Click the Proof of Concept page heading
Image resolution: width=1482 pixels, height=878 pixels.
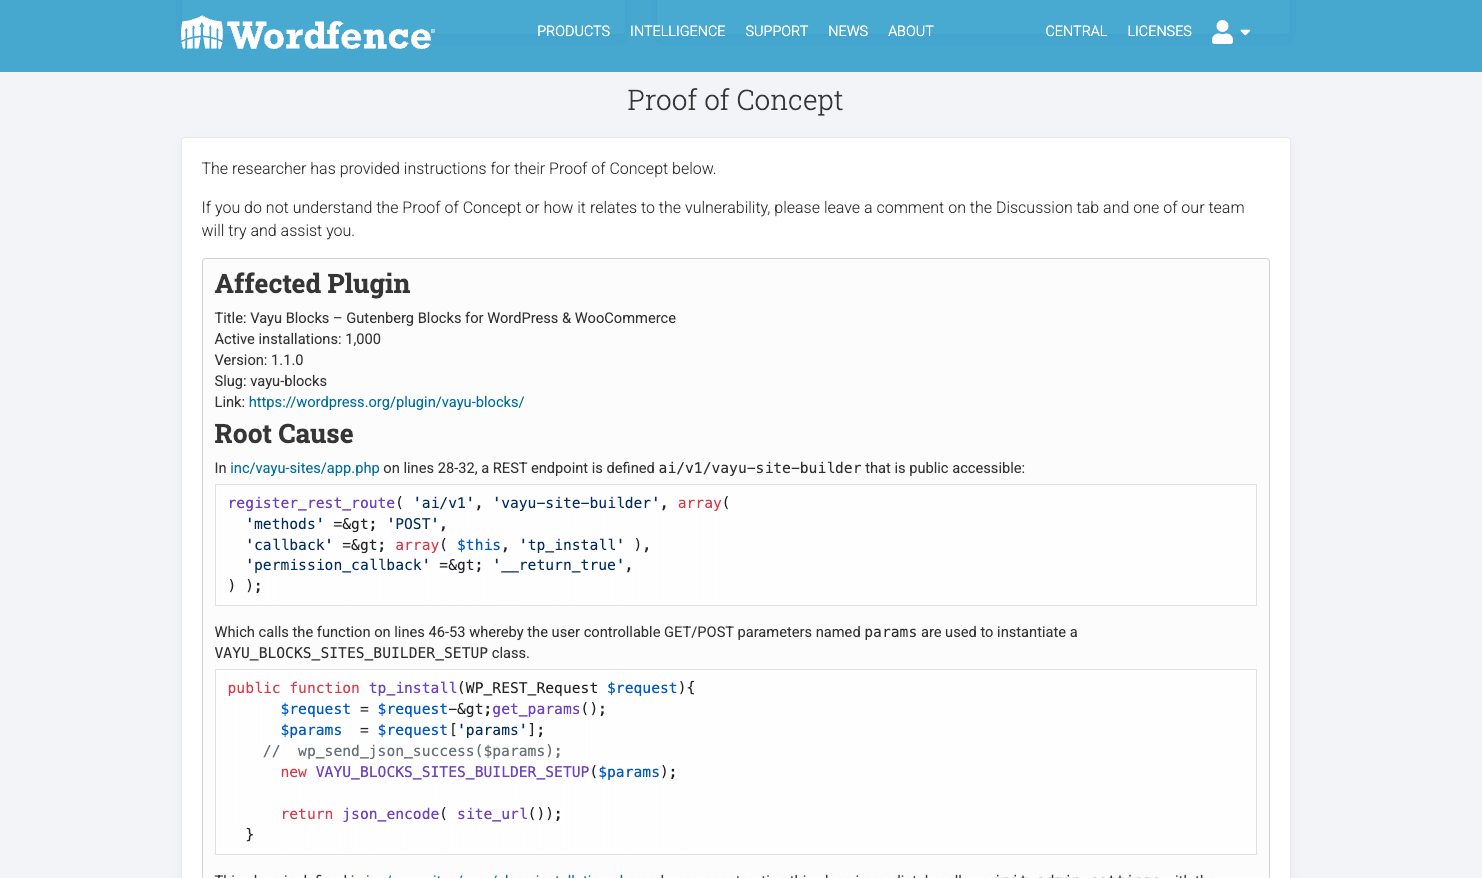tap(734, 100)
